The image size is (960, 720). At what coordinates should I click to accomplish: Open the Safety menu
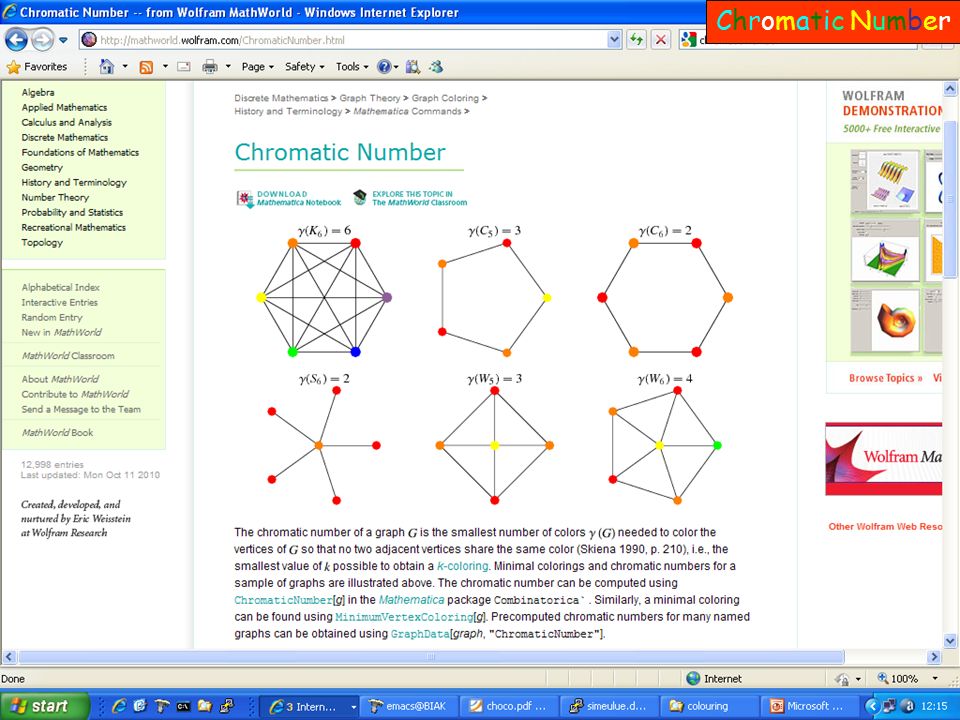[x=305, y=67]
